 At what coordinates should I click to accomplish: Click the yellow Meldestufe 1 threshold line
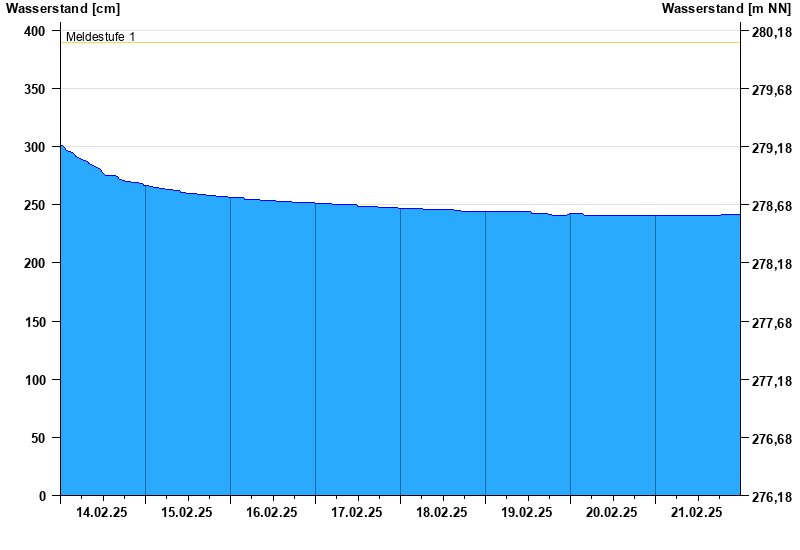401,43
